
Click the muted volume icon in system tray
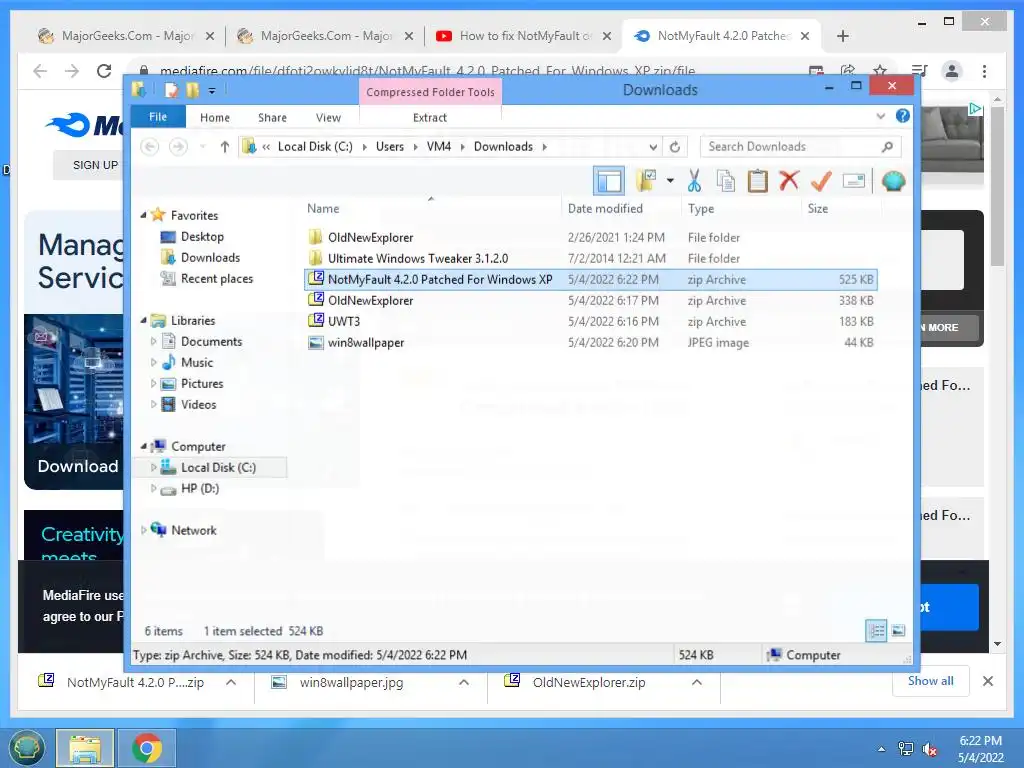(x=929, y=749)
